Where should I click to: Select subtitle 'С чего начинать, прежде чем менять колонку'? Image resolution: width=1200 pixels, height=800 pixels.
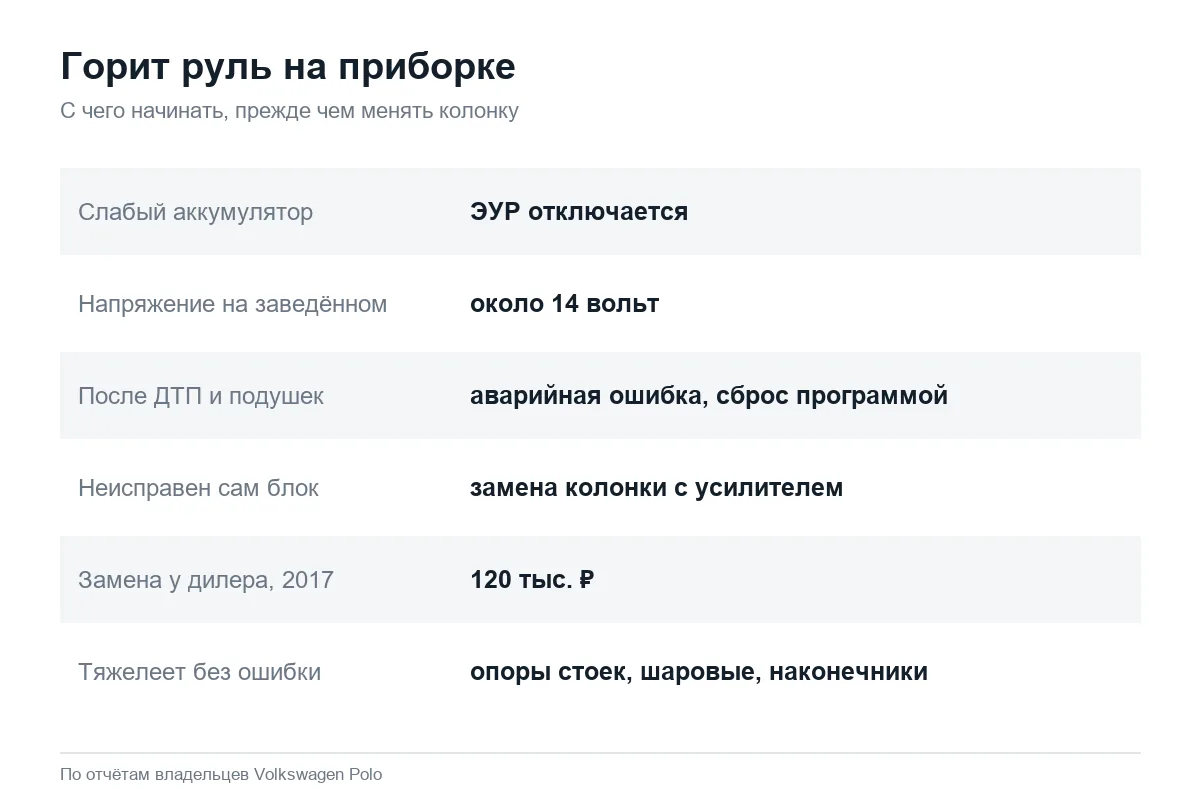coord(289,111)
